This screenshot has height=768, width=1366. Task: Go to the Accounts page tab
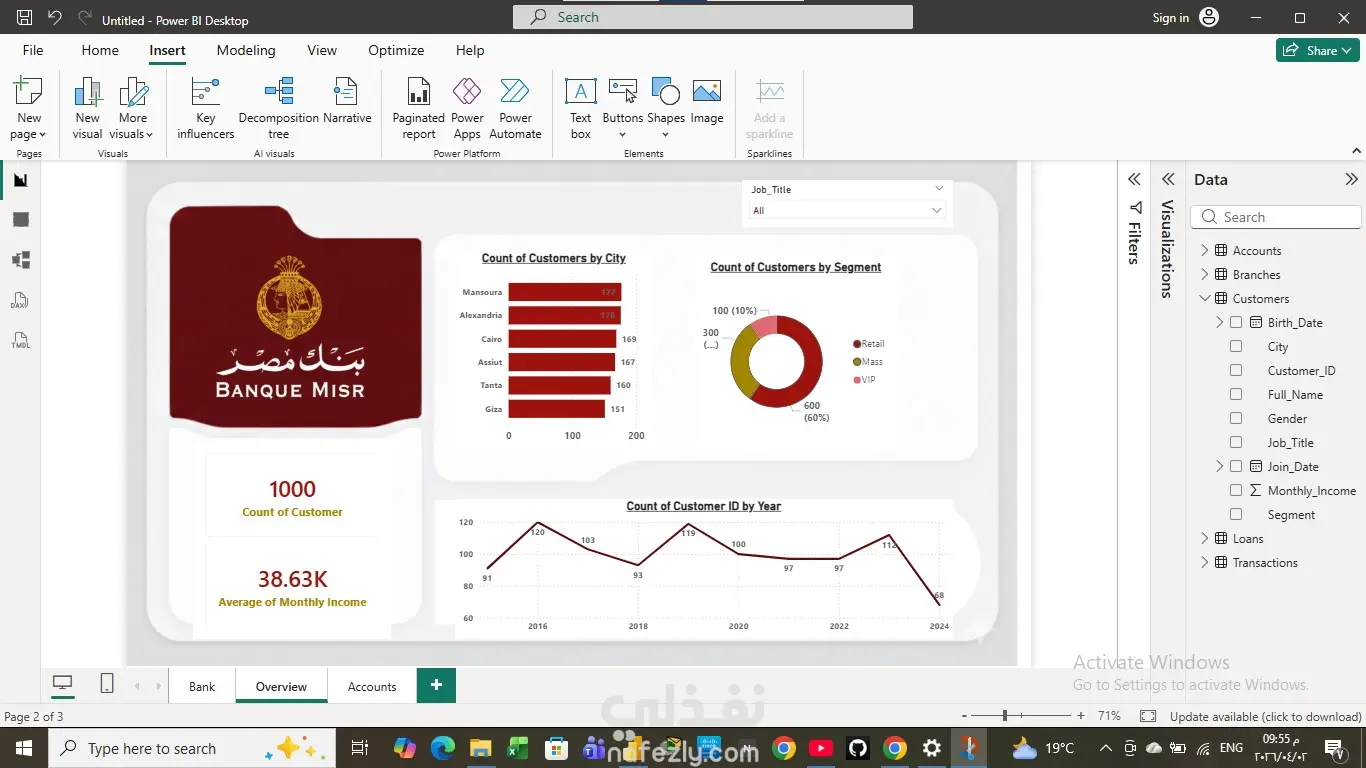coord(372,687)
